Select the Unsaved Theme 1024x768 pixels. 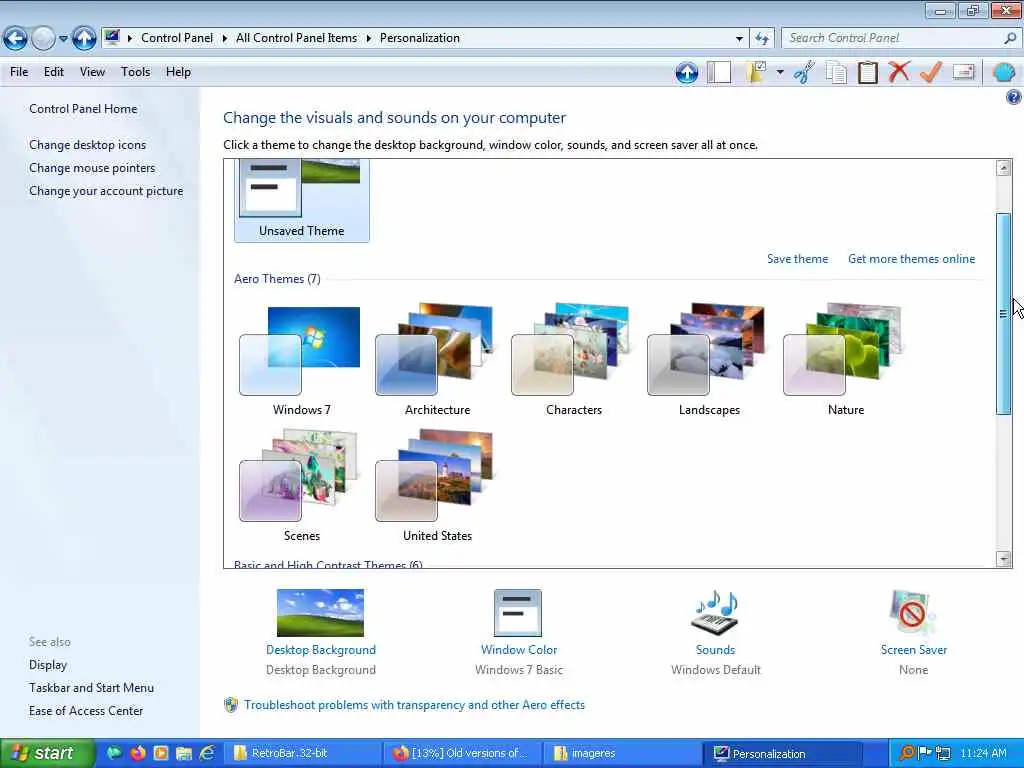pyautogui.click(x=302, y=200)
